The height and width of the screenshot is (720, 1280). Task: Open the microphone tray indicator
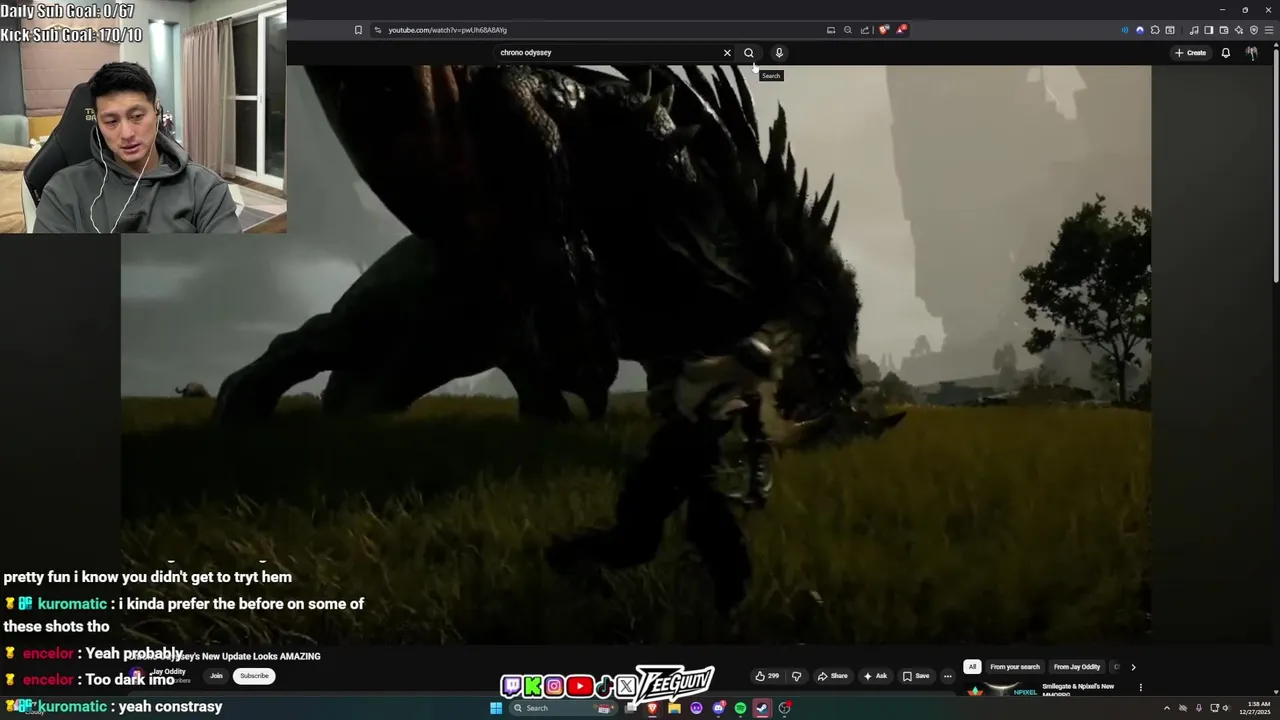(x=1199, y=708)
